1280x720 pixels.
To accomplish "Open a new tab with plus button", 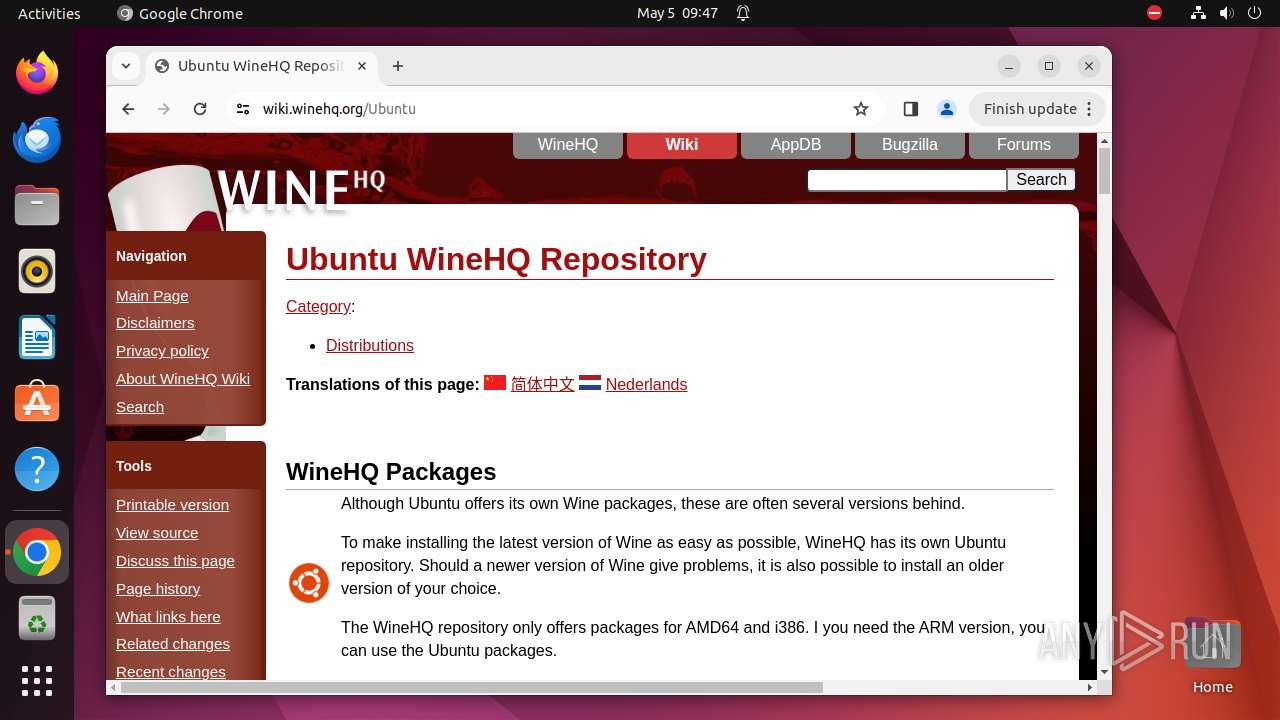I will [x=398, y=66].
